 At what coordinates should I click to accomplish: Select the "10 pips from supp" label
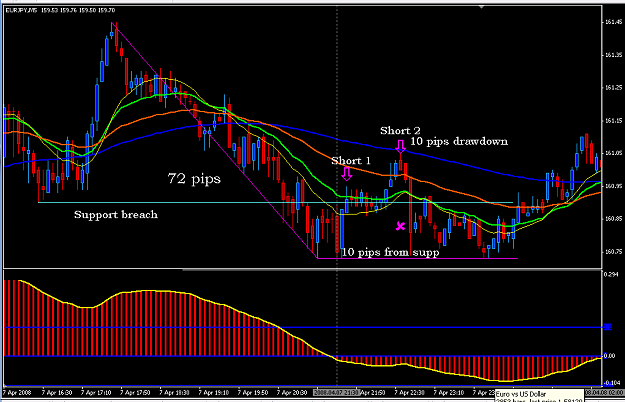click(391, 252)
